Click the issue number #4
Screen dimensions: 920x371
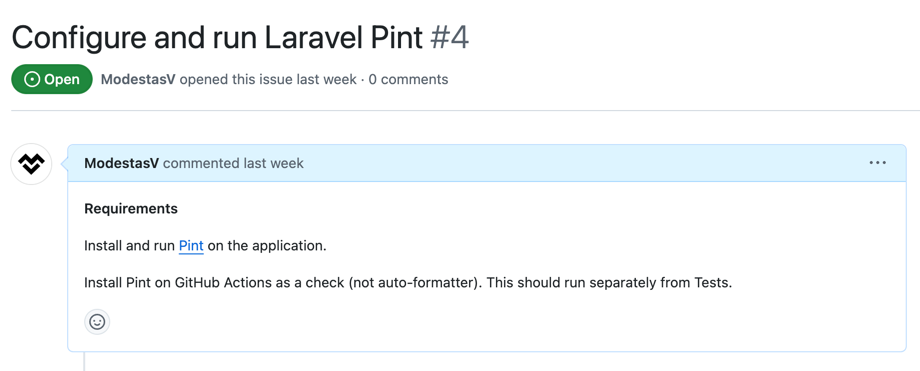[x=449, y=38]
